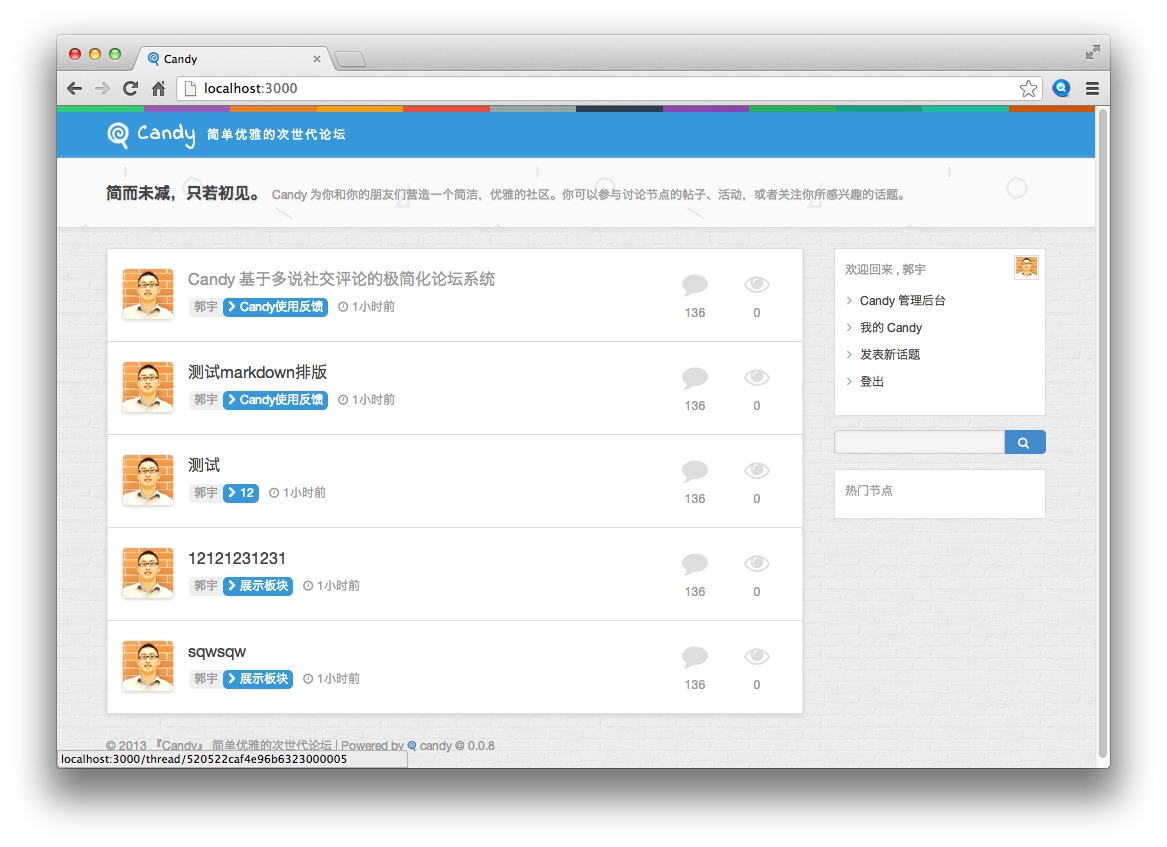Click the page vertical scrollbar
This screenshot has width=1167, height=847.
point(1104,432)
